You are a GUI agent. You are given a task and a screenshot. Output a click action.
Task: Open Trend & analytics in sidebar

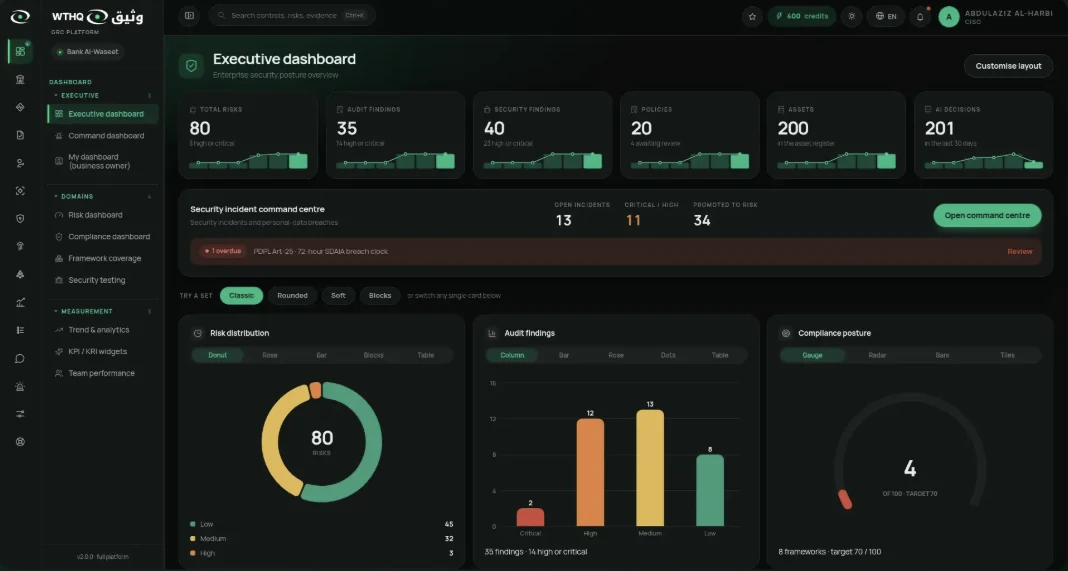pyautogui.click(x=103, y=330)
